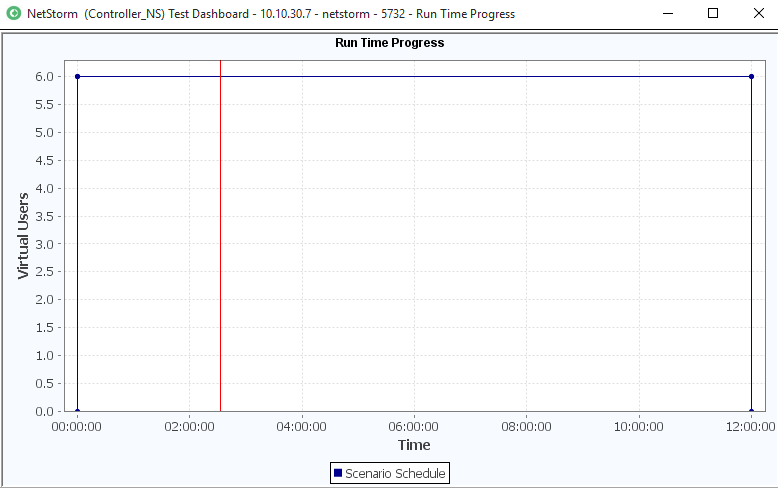
Task: Click the 3.0 value on the y-axis
Action: (44, 244)
